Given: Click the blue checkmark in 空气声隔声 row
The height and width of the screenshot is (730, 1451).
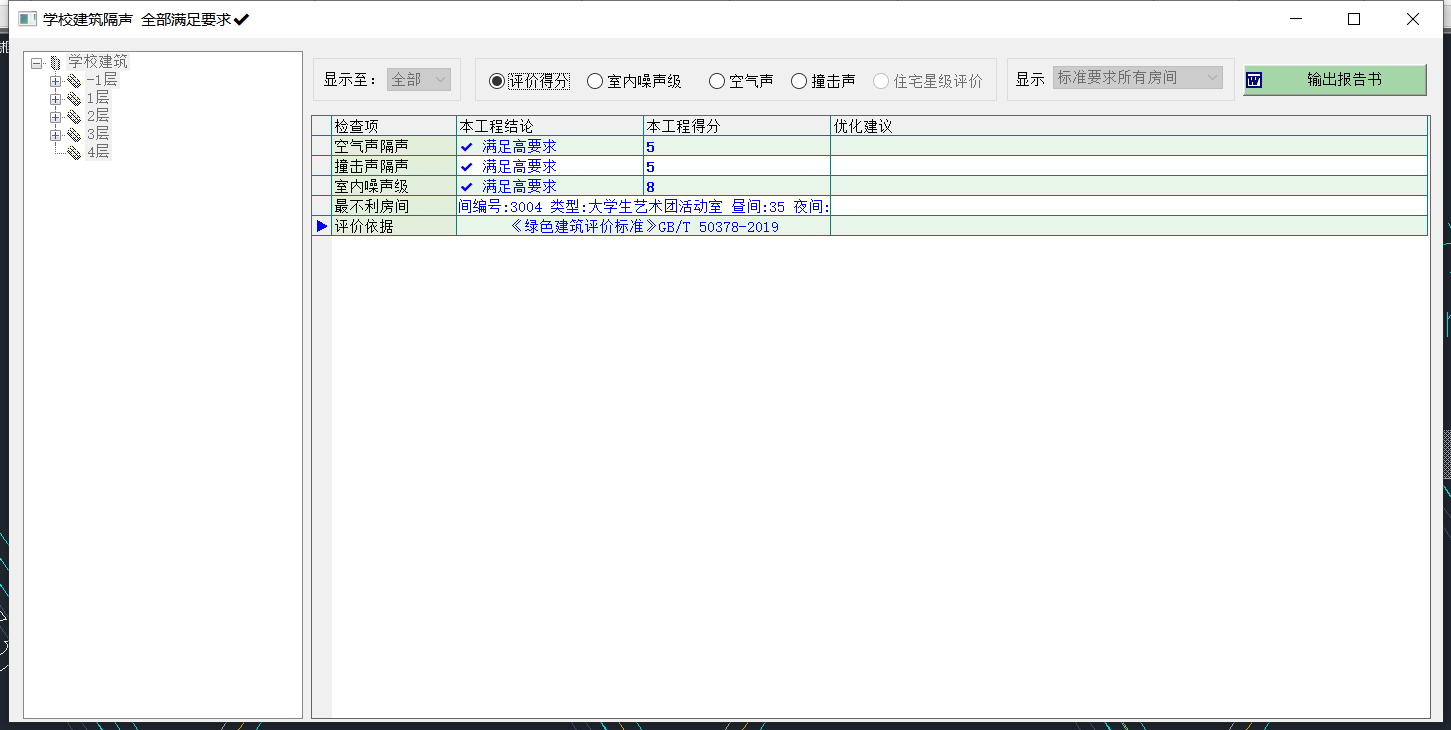Looking at the screenshot, I should point(466,147).
